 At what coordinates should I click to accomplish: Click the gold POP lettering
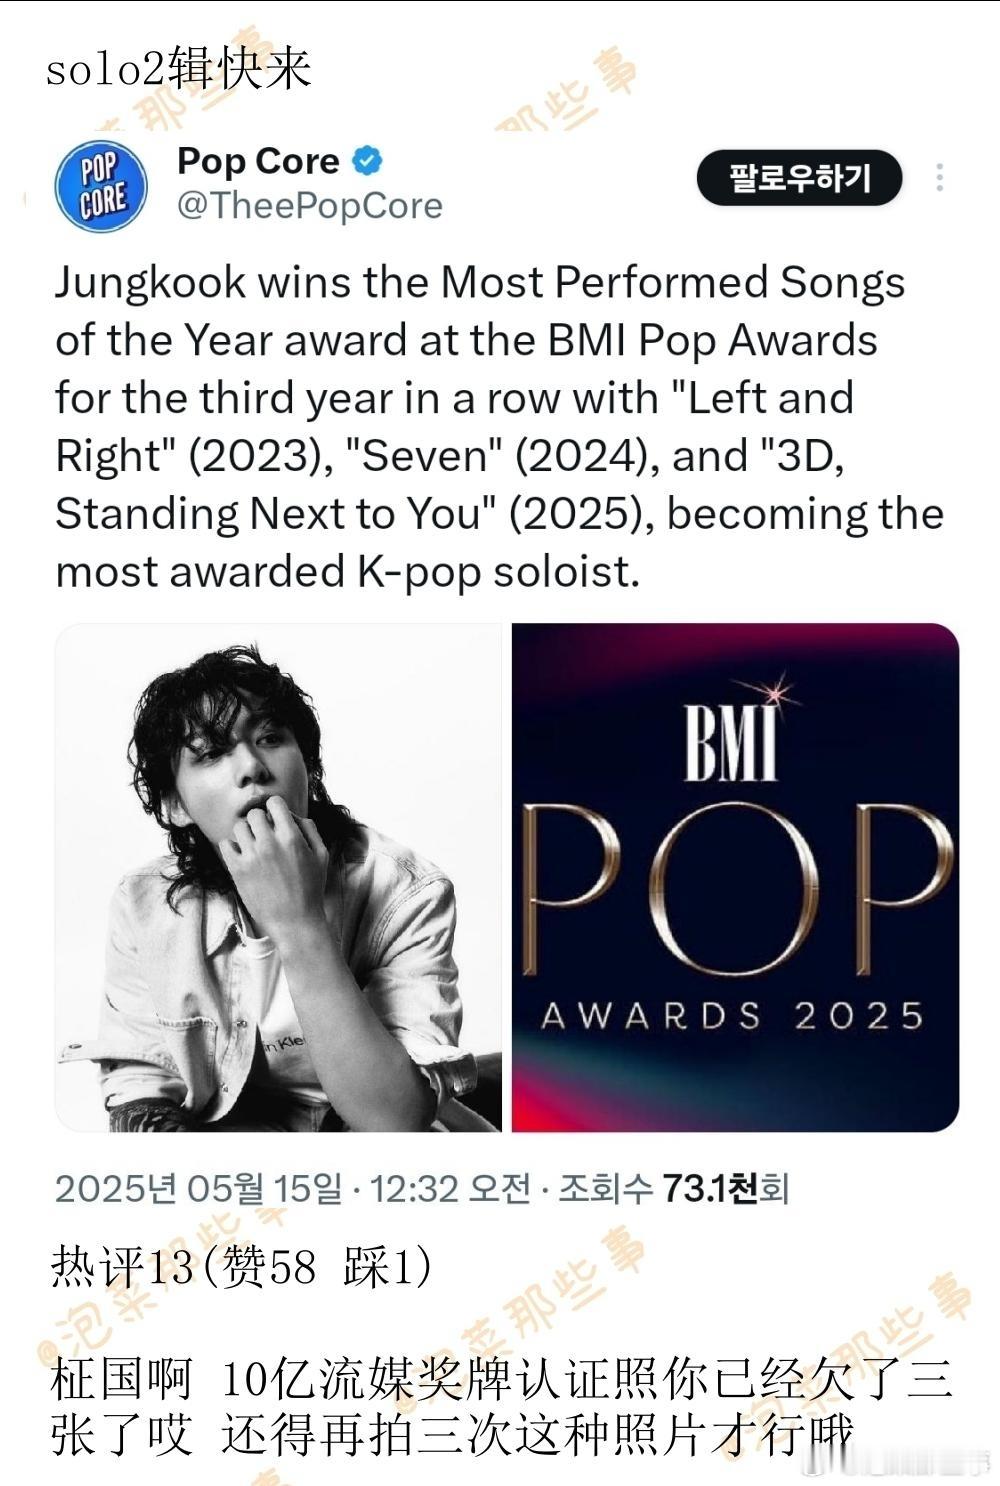coord(735,890)
